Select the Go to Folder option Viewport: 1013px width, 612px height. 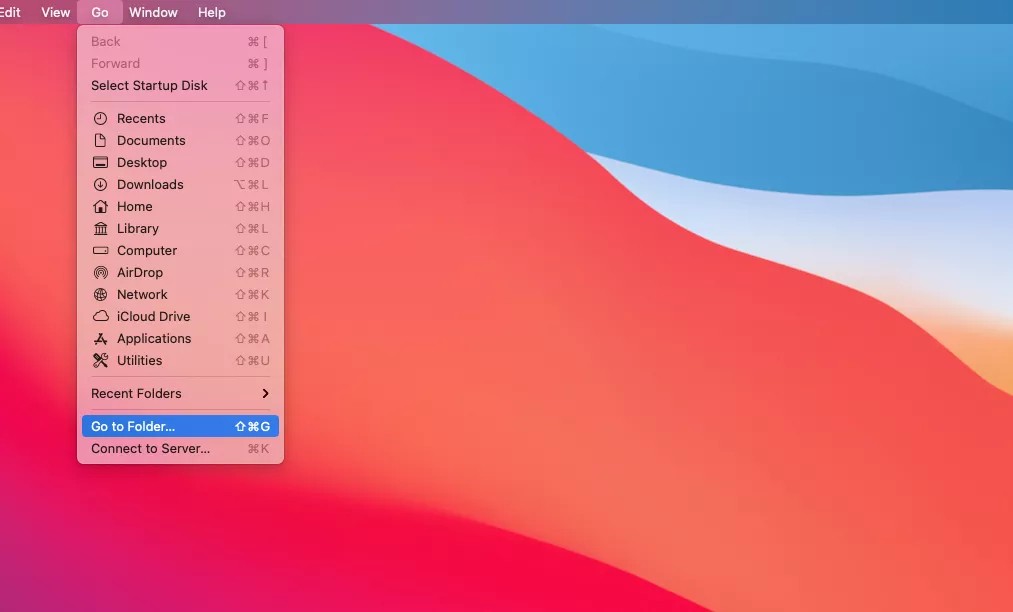[130, 426]
